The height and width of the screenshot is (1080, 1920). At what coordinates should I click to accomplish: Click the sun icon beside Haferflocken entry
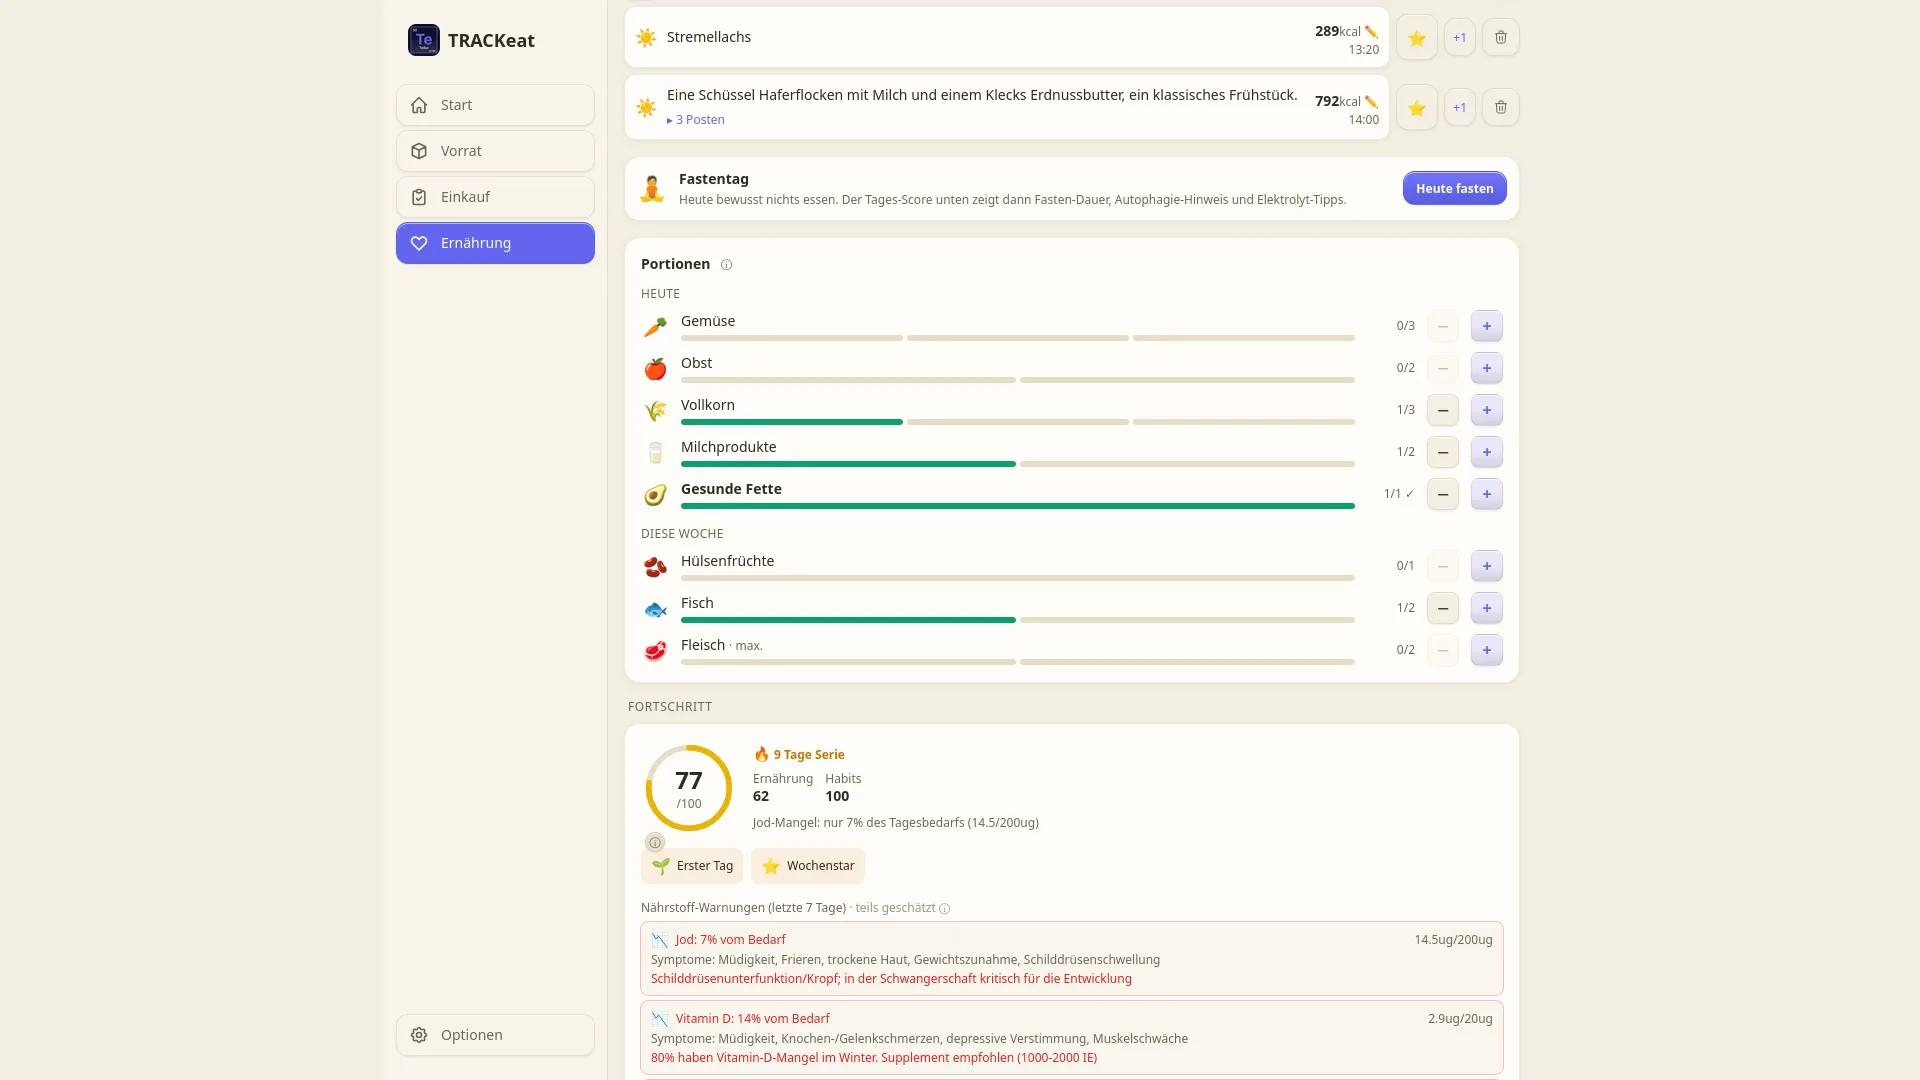pyautogui.click(x=646, y=108)
